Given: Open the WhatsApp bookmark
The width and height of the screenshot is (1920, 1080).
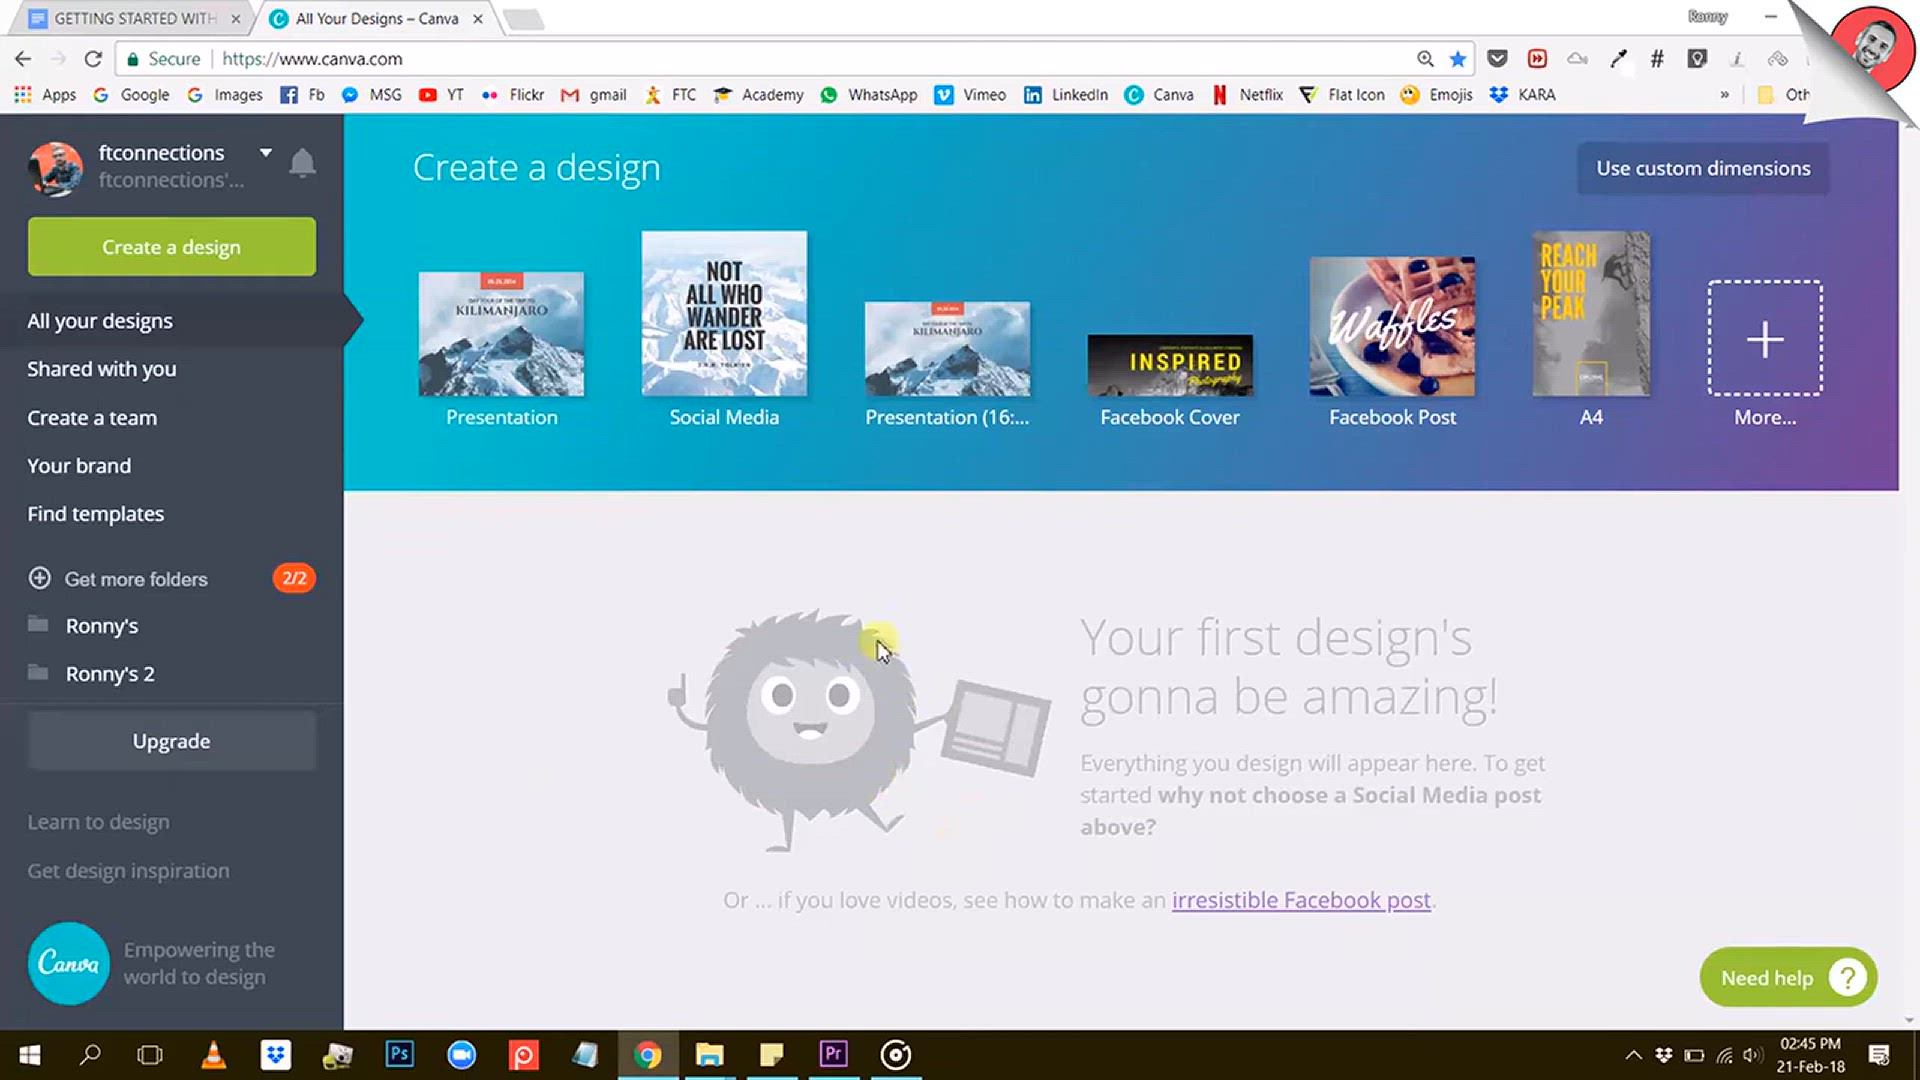Looking at the screenshot, I should point(868,95).
